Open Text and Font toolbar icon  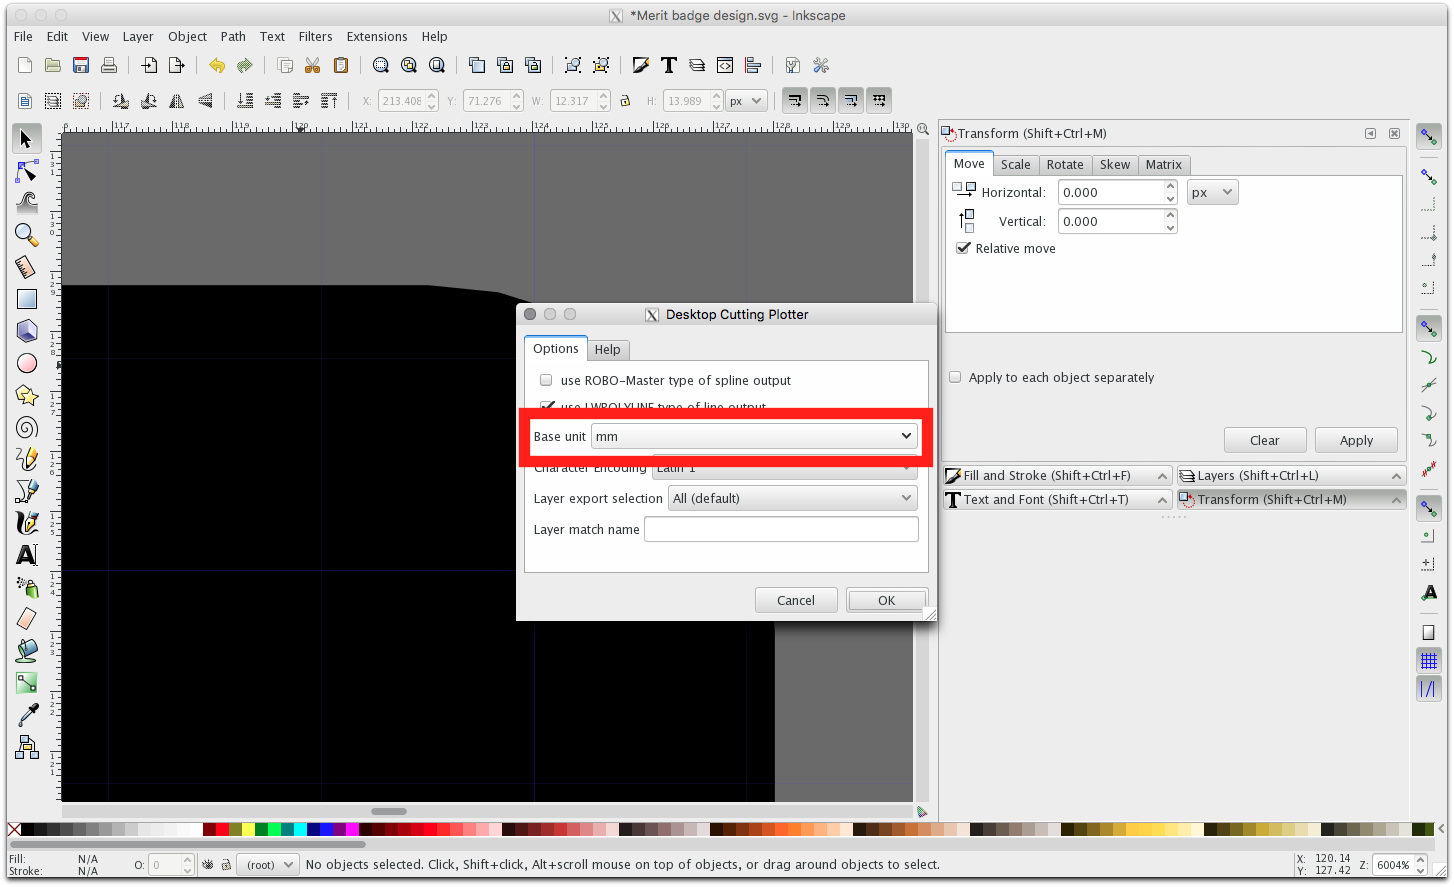coord(669,66)
